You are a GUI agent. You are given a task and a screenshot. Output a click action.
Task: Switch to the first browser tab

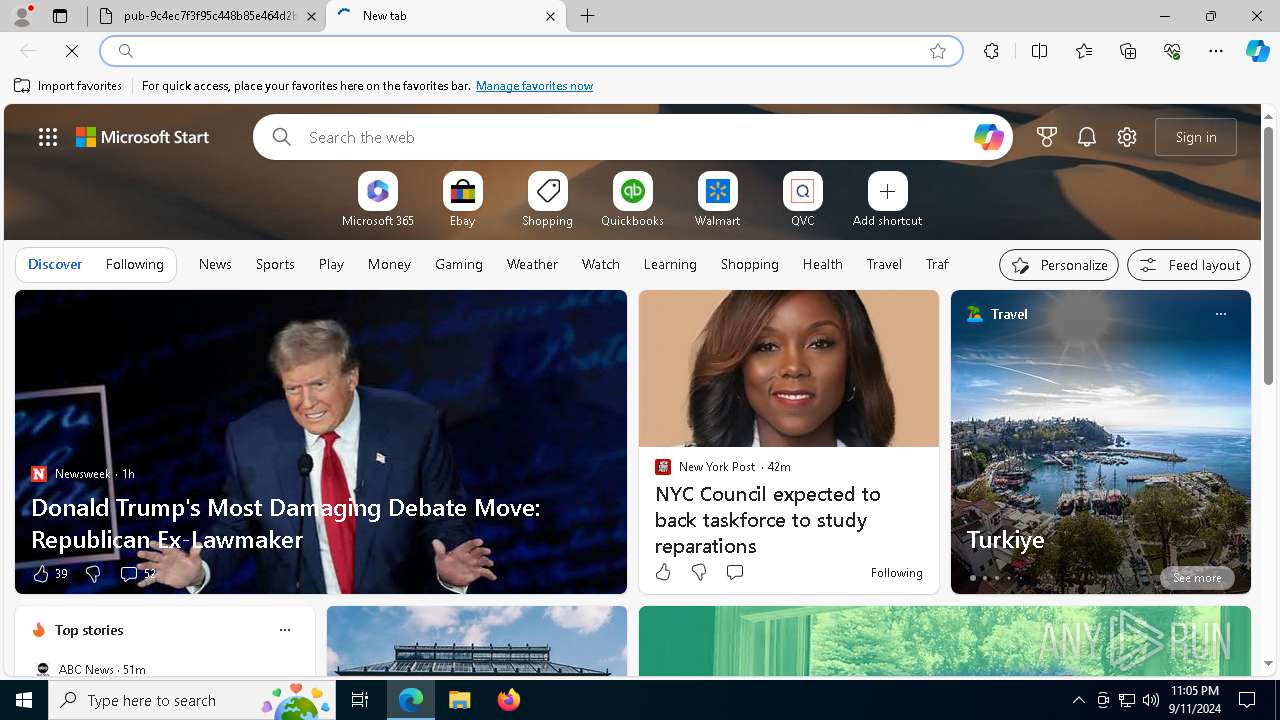pyautogui.click(x=206, y=16)
